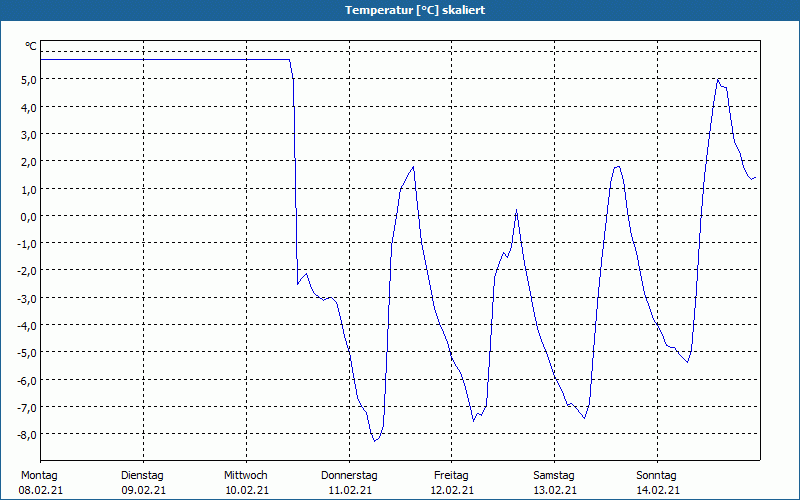Click the '4,0' y-axis value
This screenshot has height=500, width=800.
click(29, 107)
